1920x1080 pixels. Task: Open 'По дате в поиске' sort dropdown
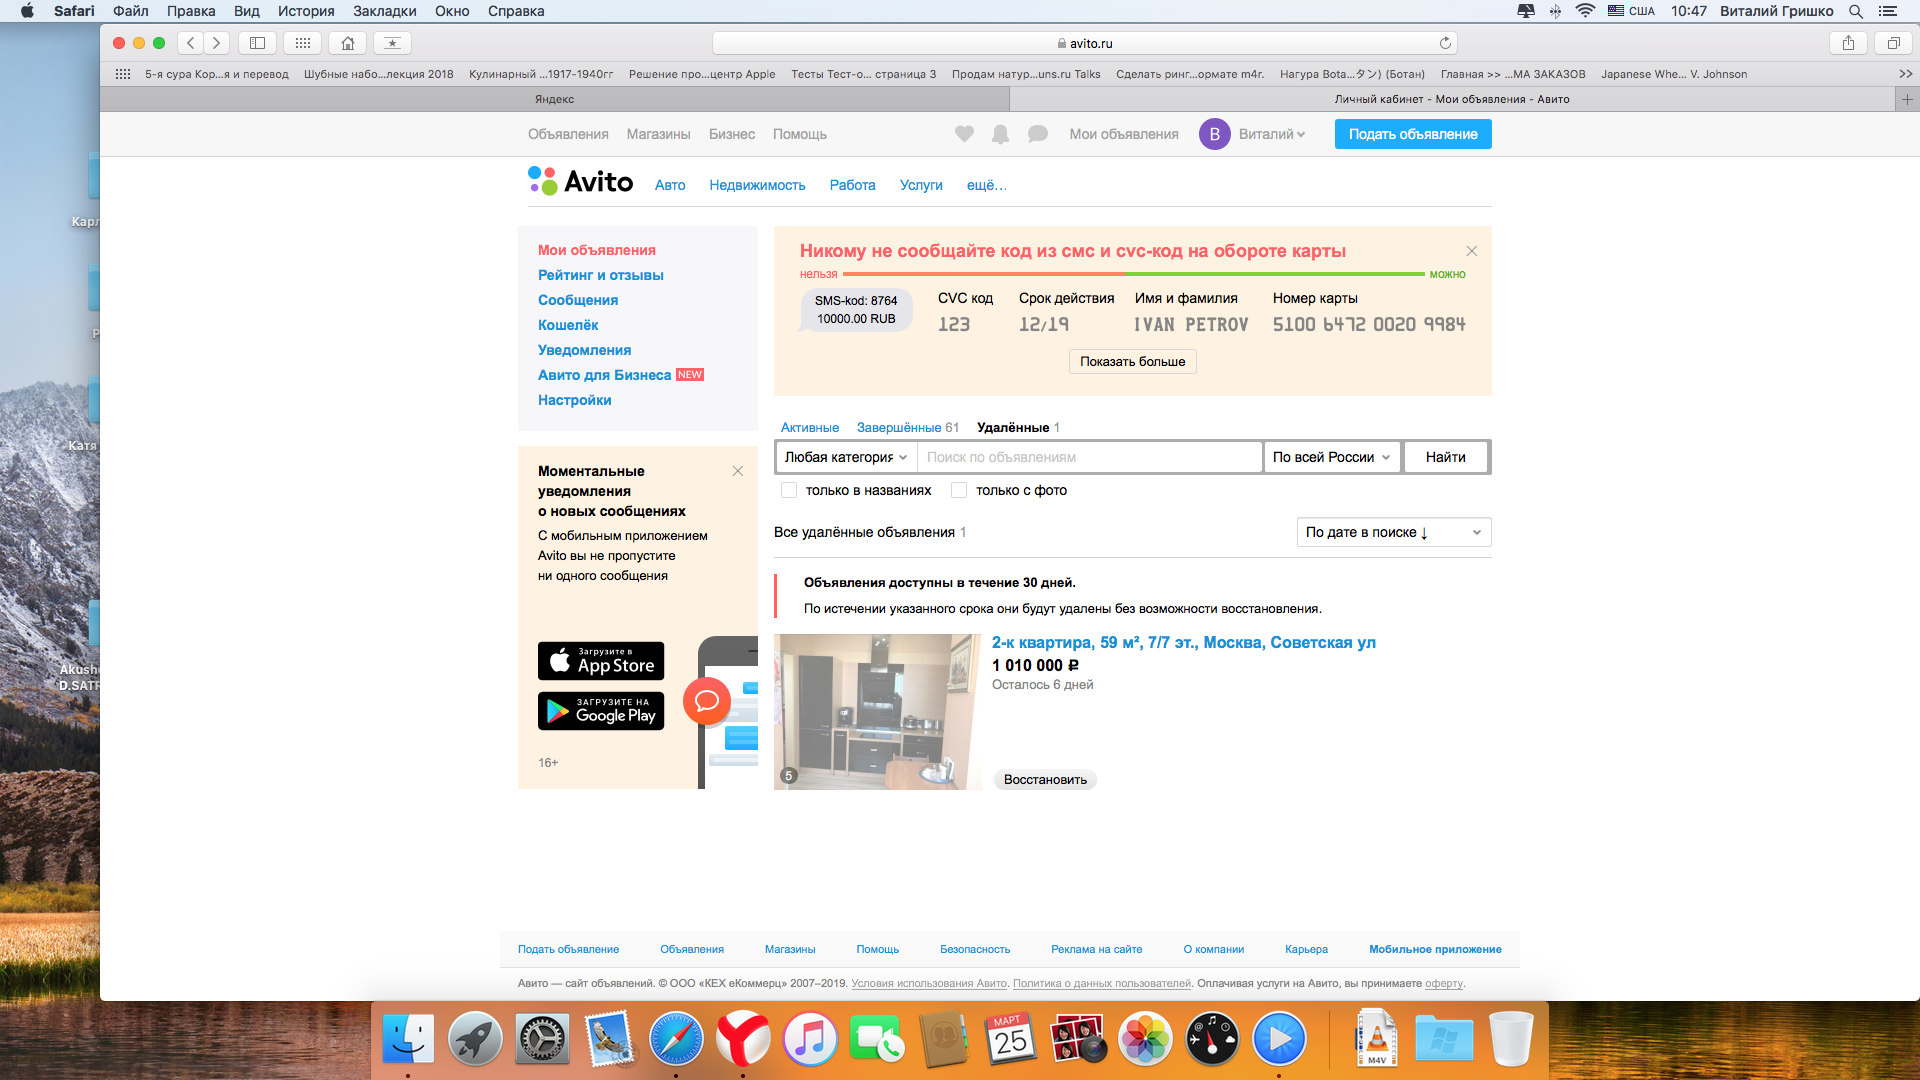tap(1393, 532)
